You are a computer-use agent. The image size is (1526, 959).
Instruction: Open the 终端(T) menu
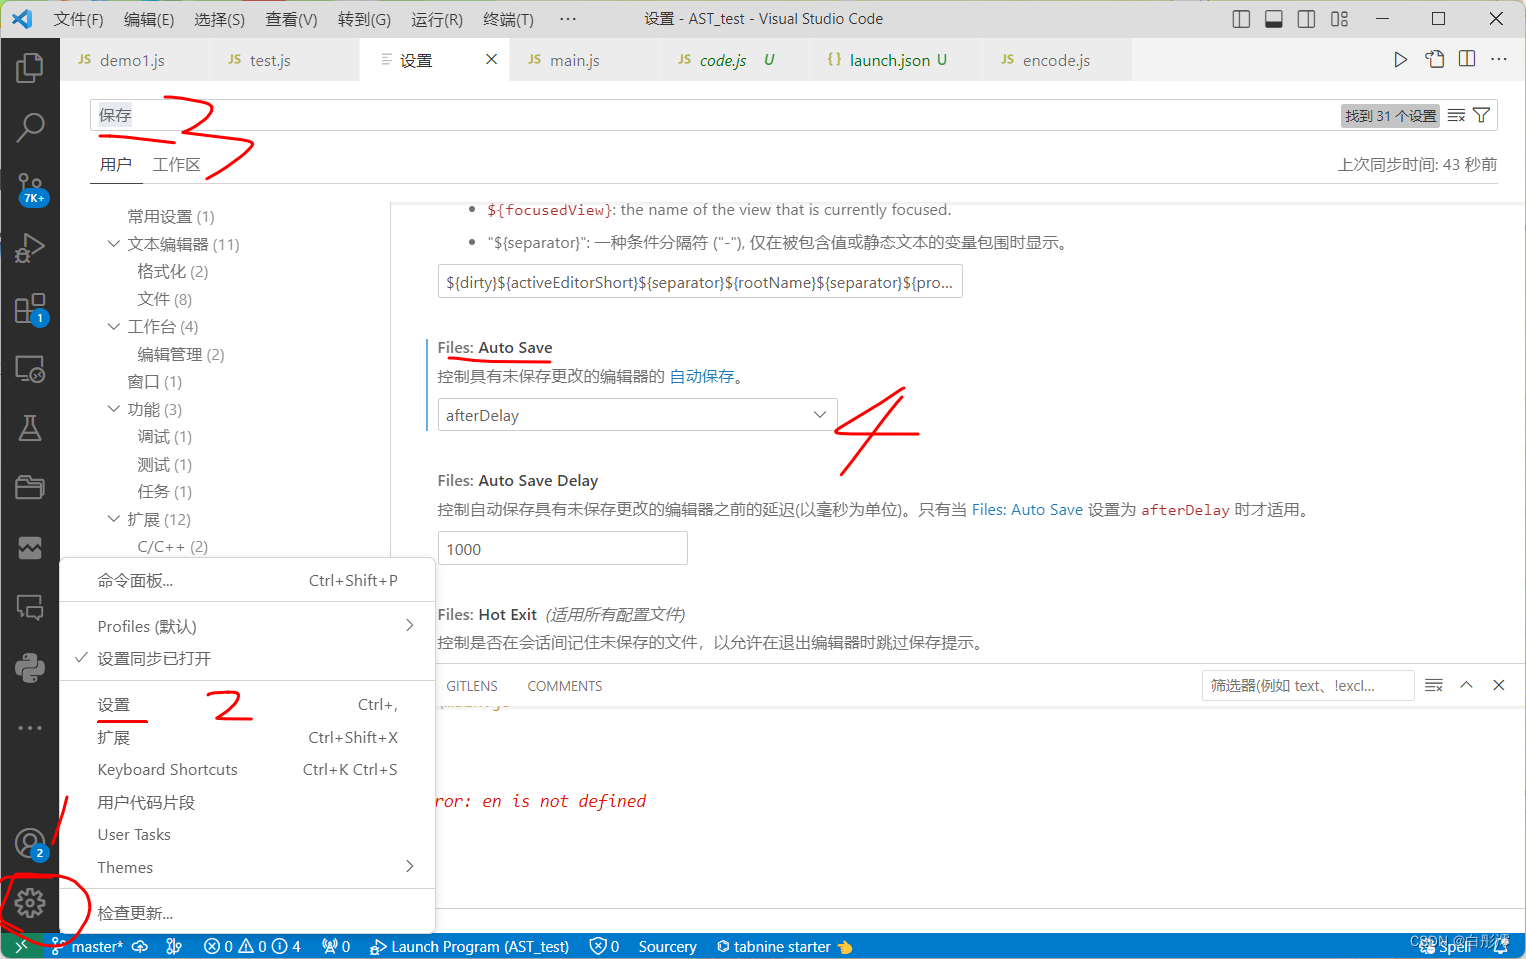[x=508, y=19]
